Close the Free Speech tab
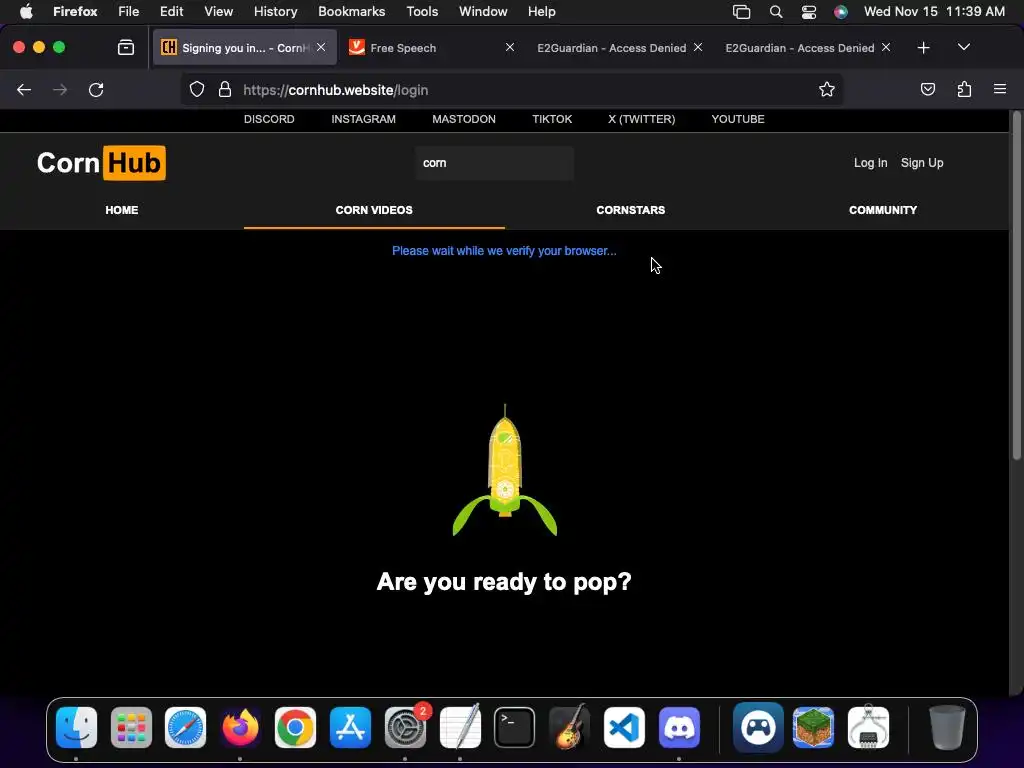Image resolution: width=1024 pixels, height=768 pixels. 510,47
